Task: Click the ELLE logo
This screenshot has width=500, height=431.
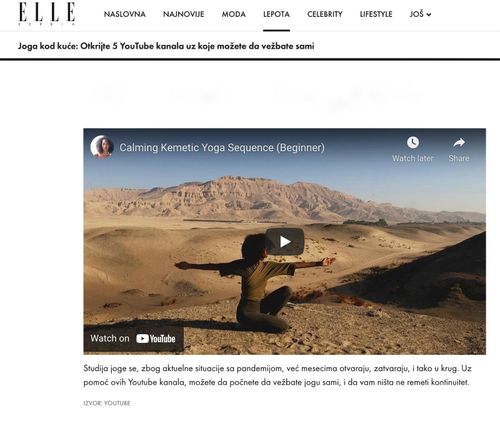Action: coord(47,14)
